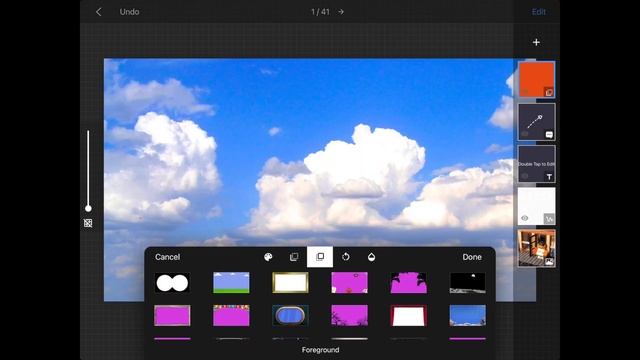Toggle visibility eye on white layer

click(x=524, y=218)
